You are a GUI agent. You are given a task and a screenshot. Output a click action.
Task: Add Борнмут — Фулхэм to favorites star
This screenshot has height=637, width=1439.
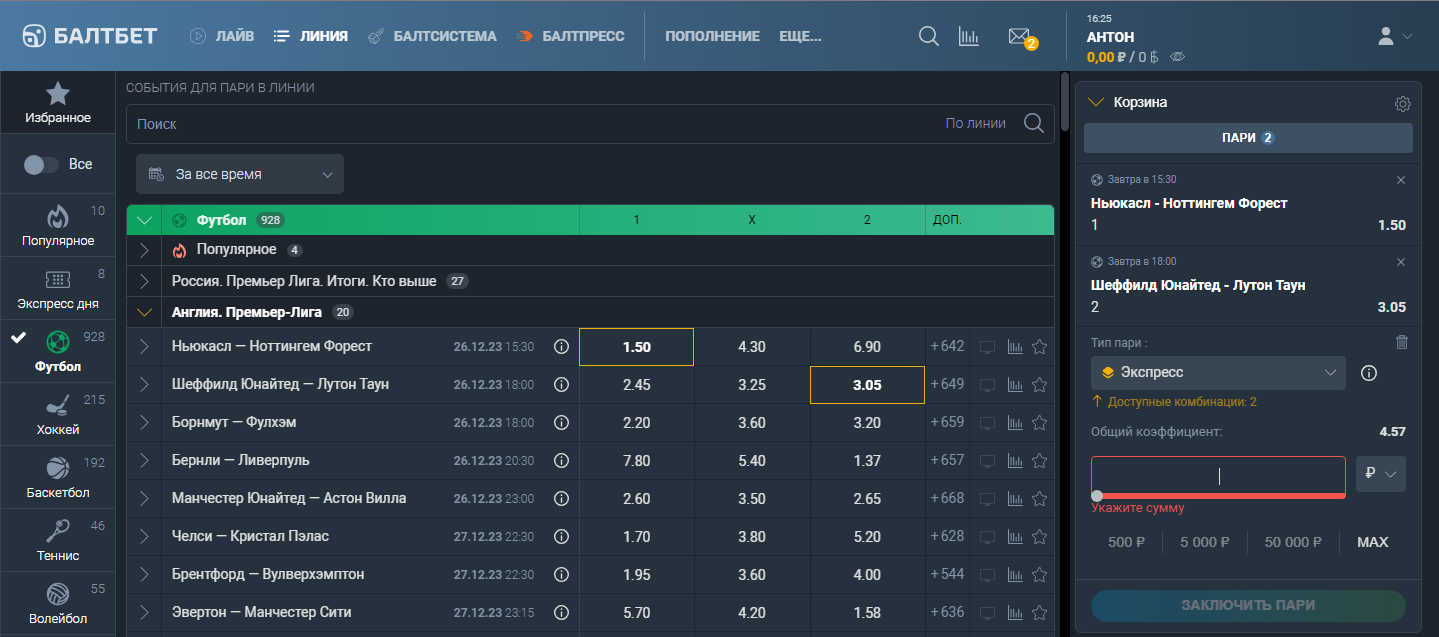tap(1039, 423)
